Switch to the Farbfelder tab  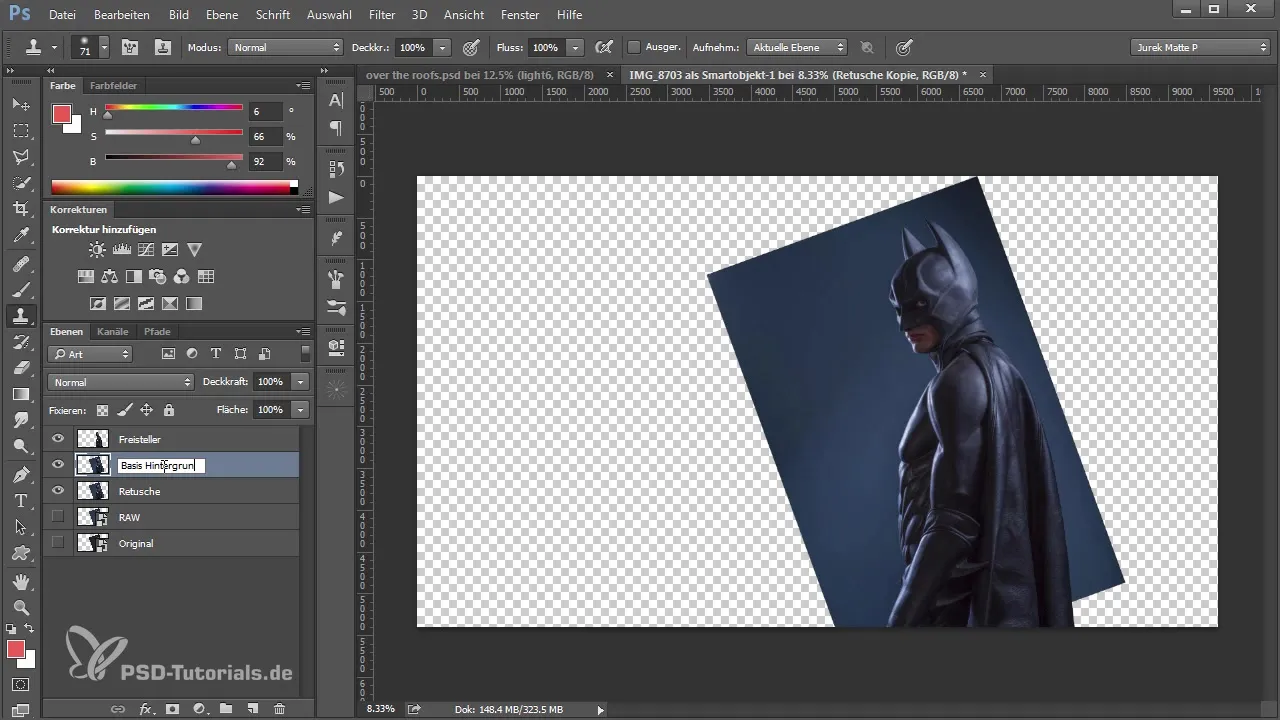(113, 86)
